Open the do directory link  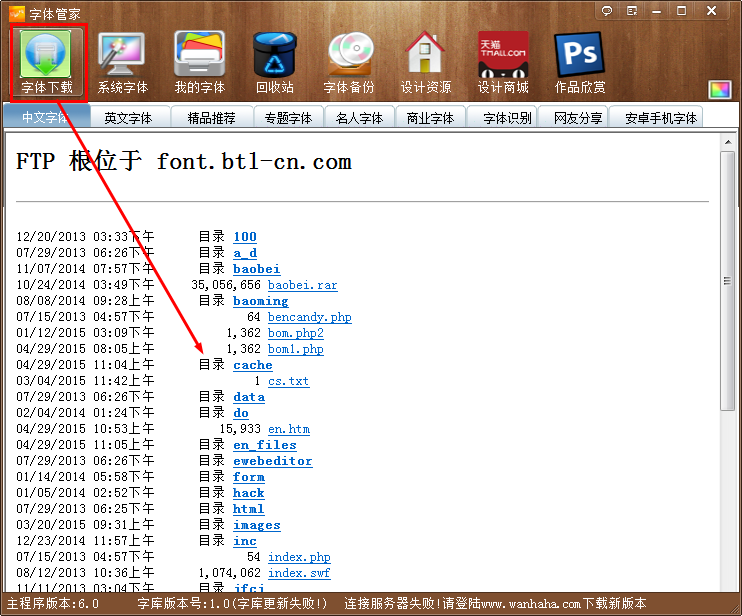(x=241, y=413)
